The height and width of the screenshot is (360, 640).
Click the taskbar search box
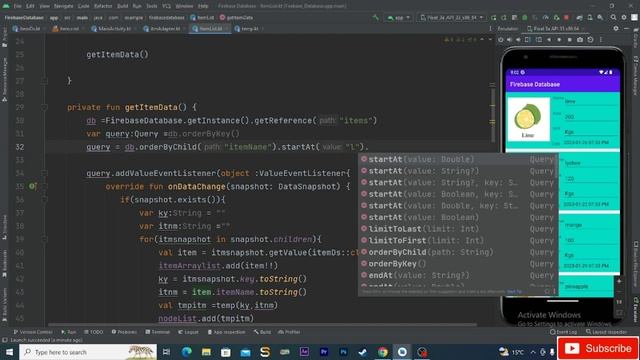tap(88, 352)
